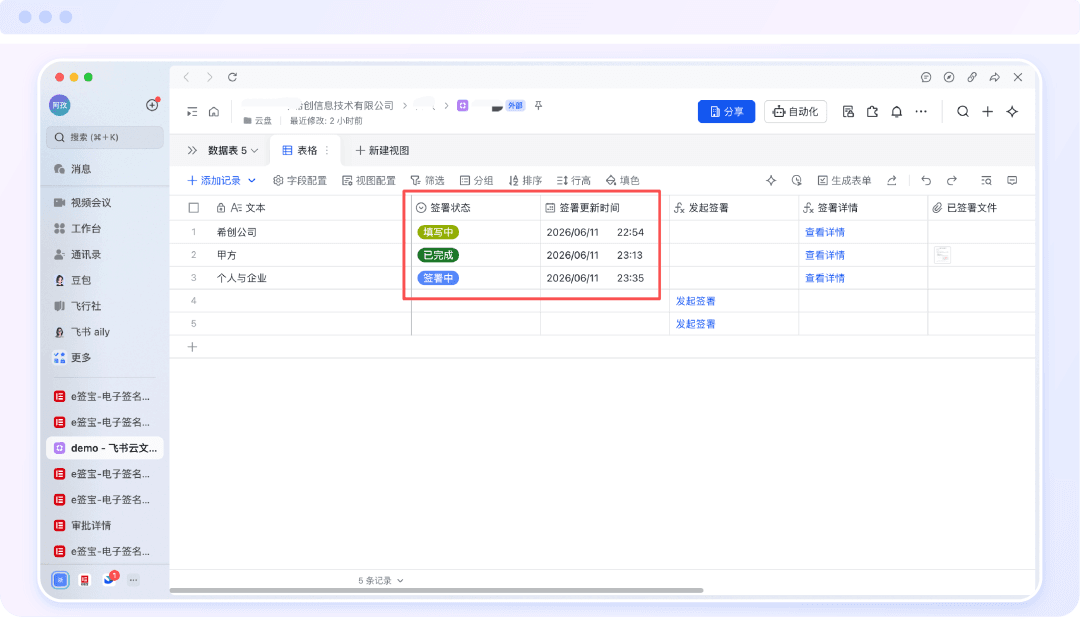Open 视频会议 in the sidebar
Viewport: 1080px width, 626px height.
click(x=105, y=202)
